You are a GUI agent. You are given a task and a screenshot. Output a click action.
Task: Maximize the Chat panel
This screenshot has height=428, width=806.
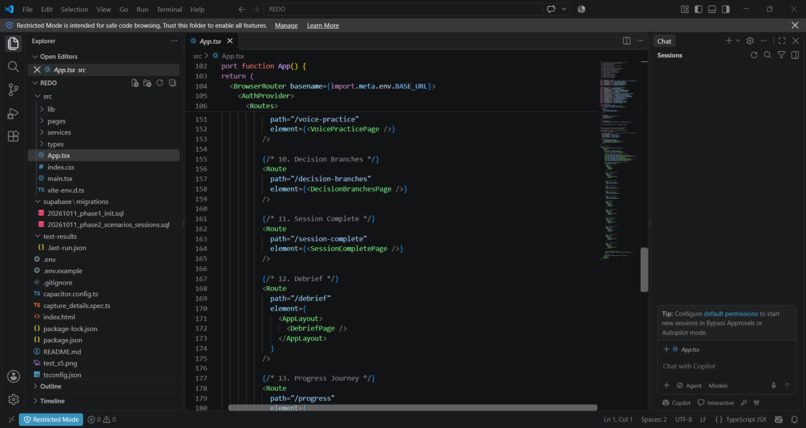coord(782,41)
